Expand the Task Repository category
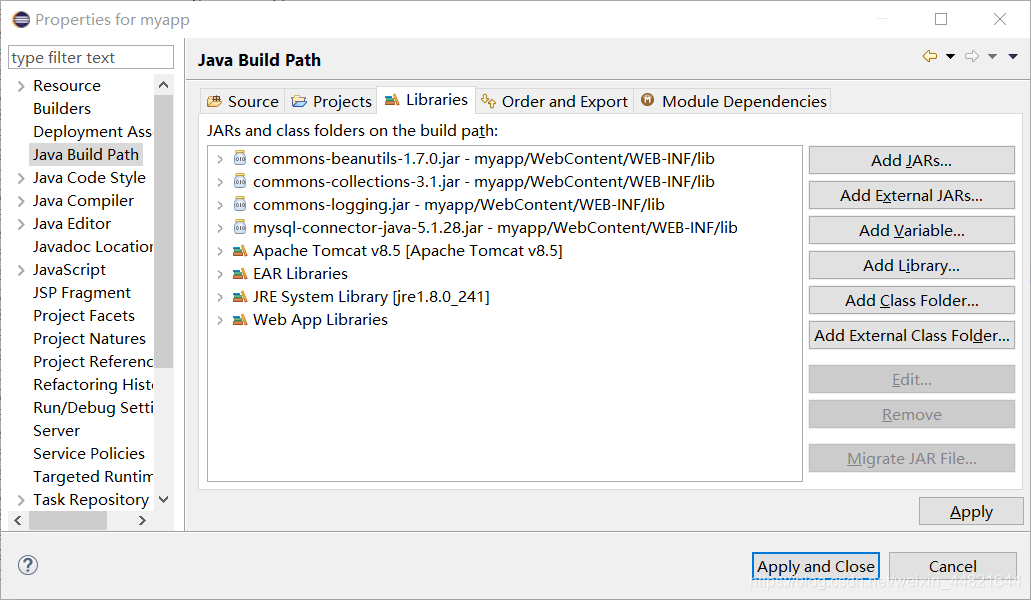The height and width of the screenshot is (600, 1031). pos(21,500)
